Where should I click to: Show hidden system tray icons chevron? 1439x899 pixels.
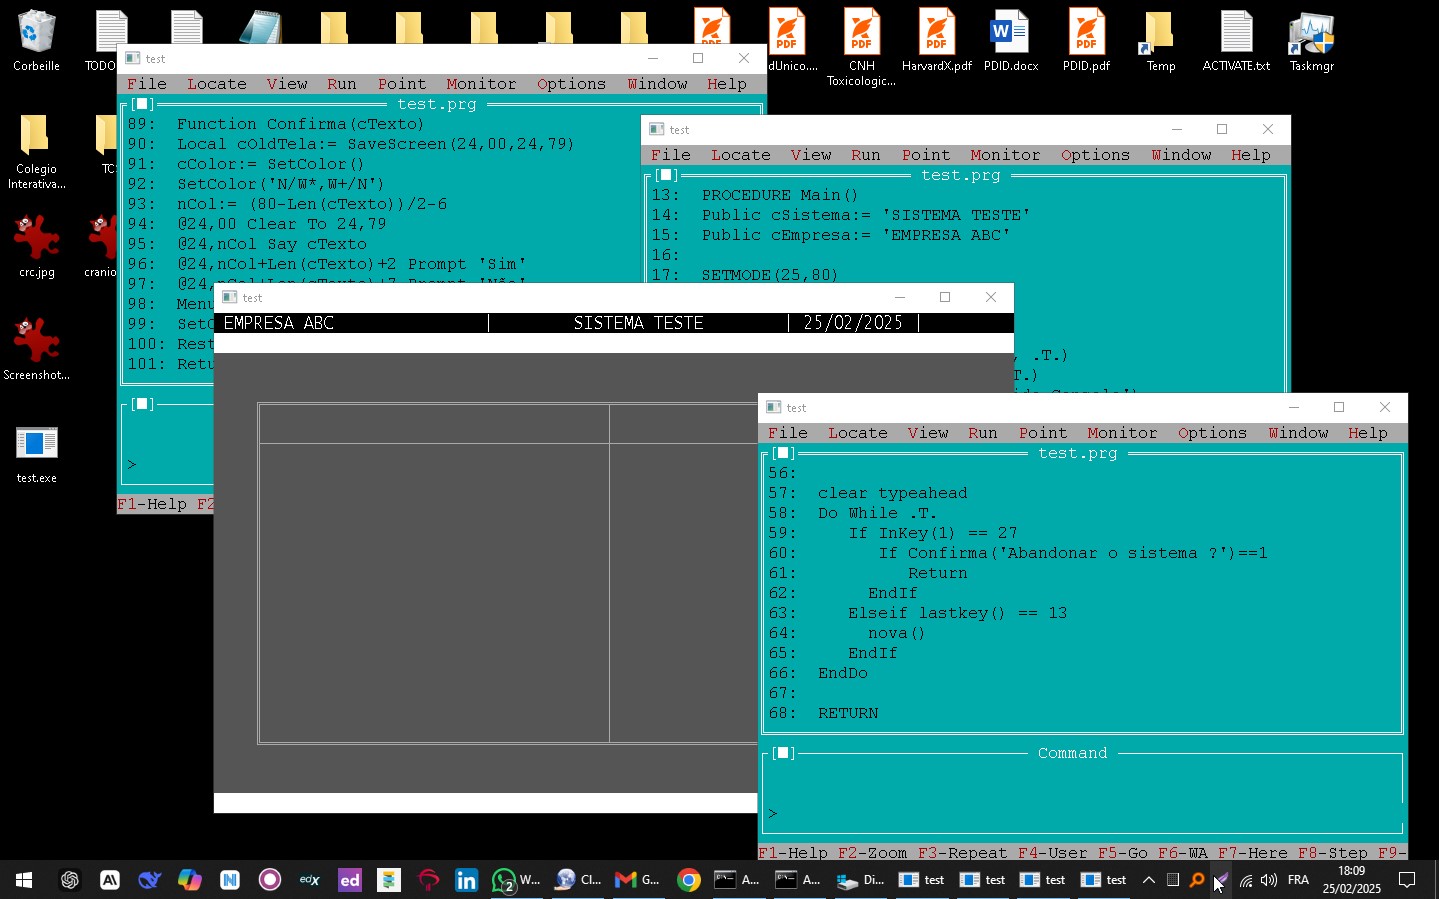point(1148,880)
